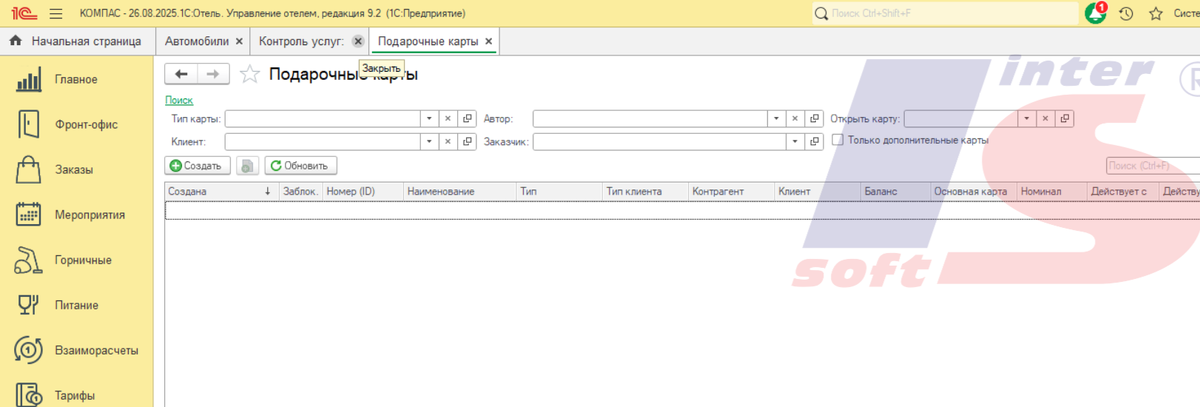Click the Заблок. column header

300,190
